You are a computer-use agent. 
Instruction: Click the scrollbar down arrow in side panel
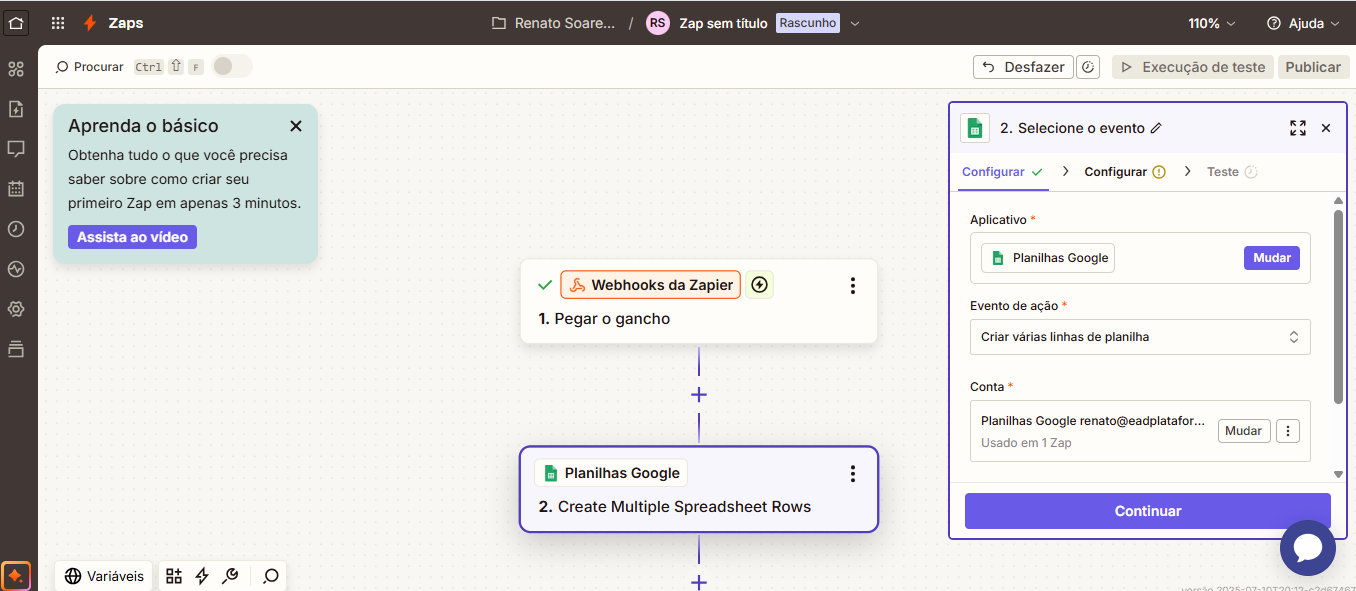1339,474
